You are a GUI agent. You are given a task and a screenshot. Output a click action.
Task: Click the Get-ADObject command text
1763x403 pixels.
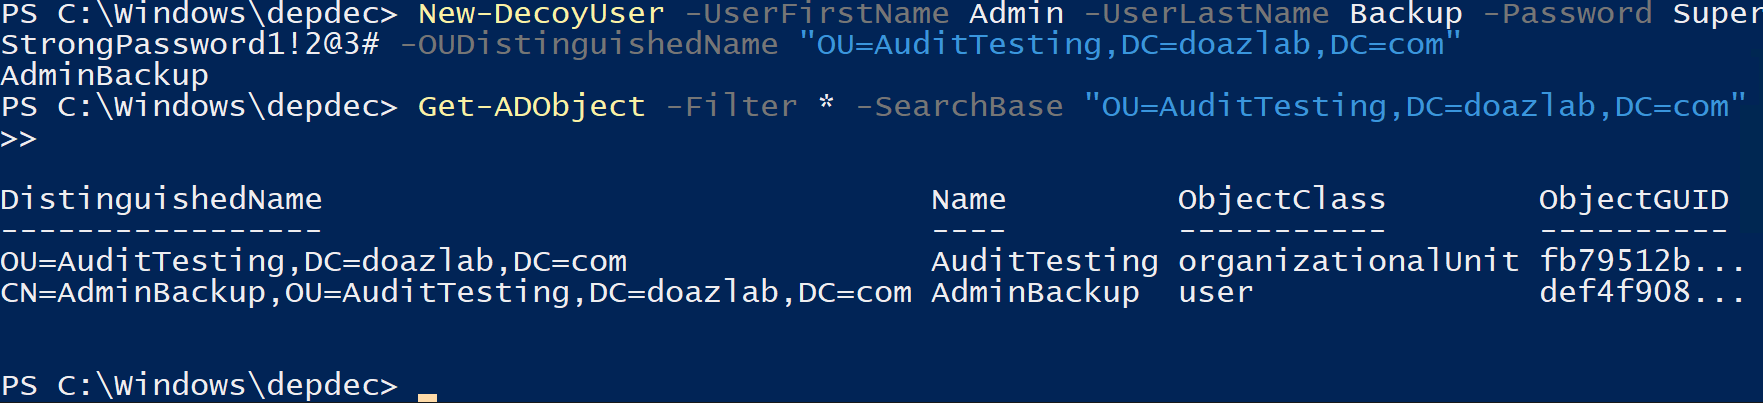pos(531,106)
